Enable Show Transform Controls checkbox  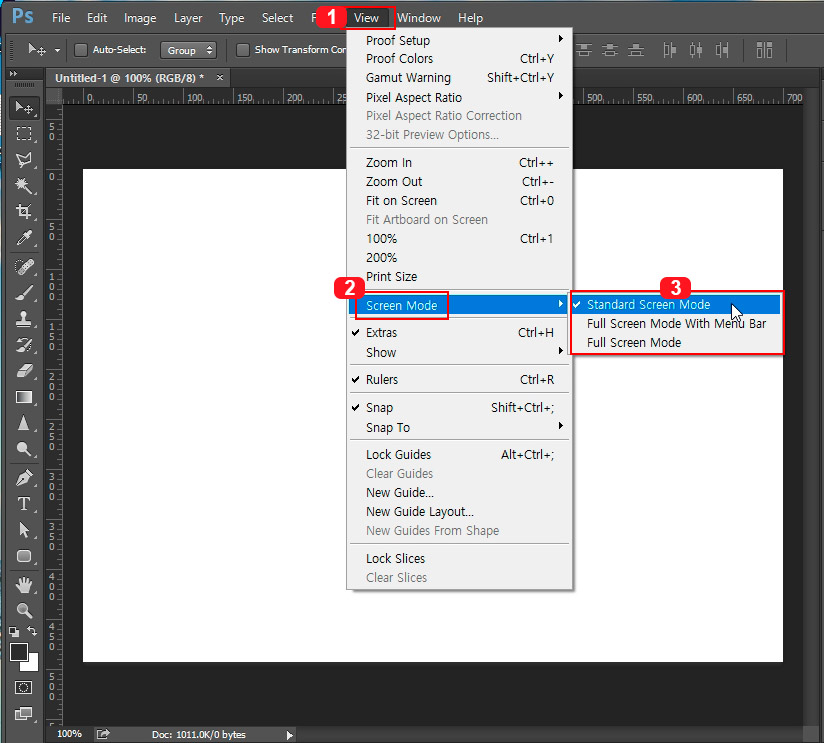(x=242, y=50)
